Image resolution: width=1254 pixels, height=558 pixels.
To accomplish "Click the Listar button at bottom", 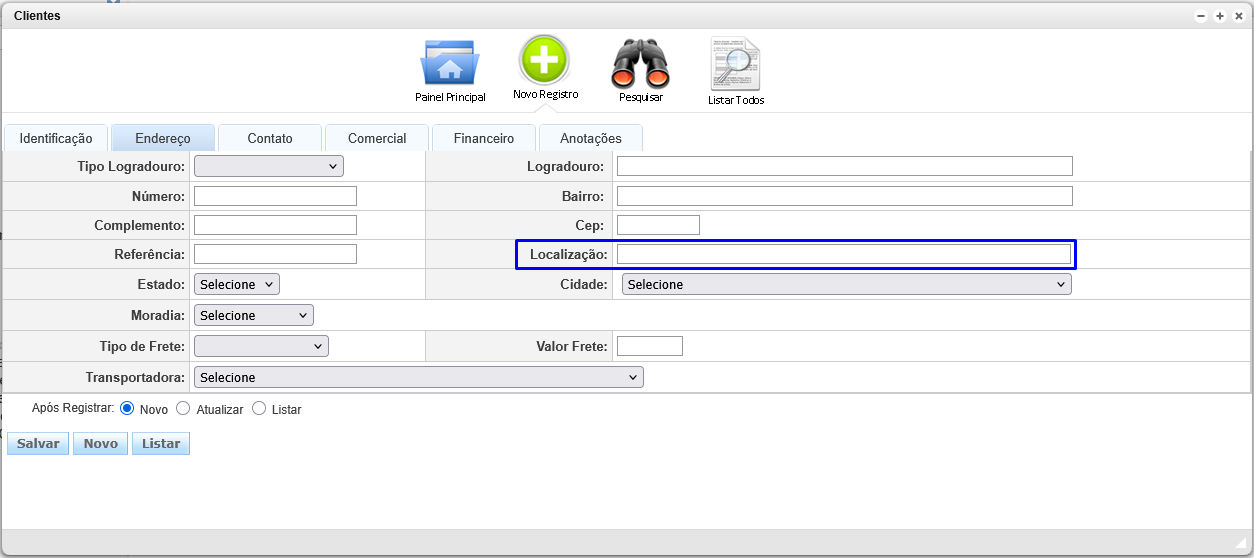I will coord(161,443).
